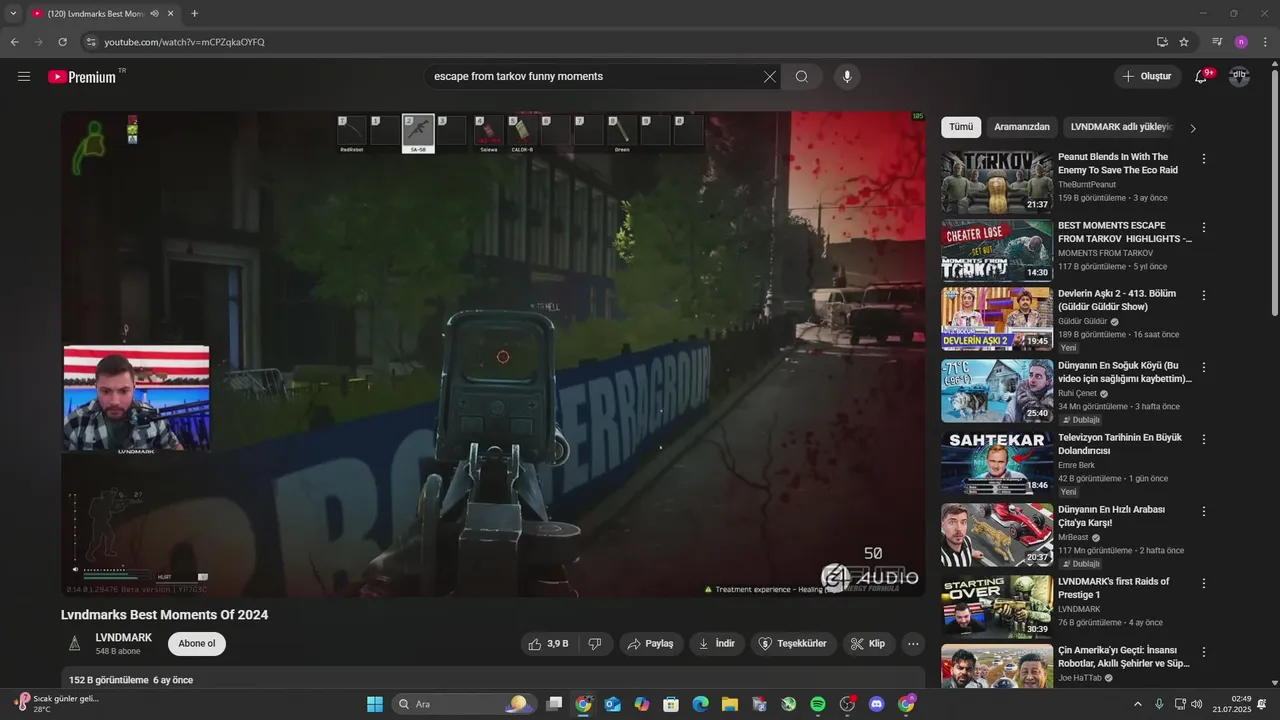Open the YouTube hamburger guide menu

pyautogui.click(x=24, y=77)
